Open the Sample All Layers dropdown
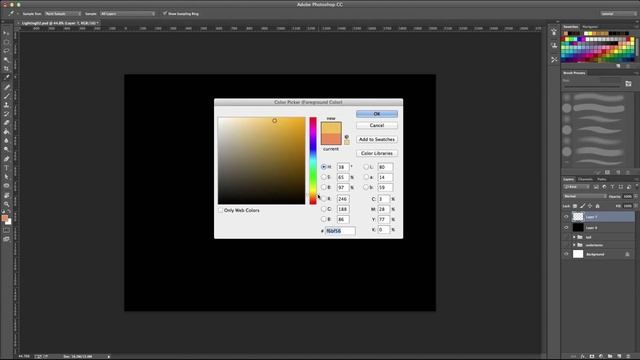Screen dimensions: 640x360 (x=128, y=13)
